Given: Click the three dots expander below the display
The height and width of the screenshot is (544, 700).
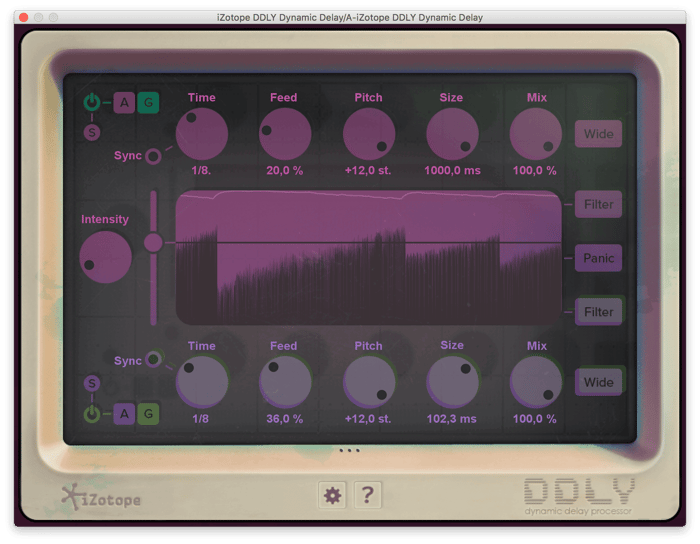Looking at the screenshot, I should [x=350, y=450].
